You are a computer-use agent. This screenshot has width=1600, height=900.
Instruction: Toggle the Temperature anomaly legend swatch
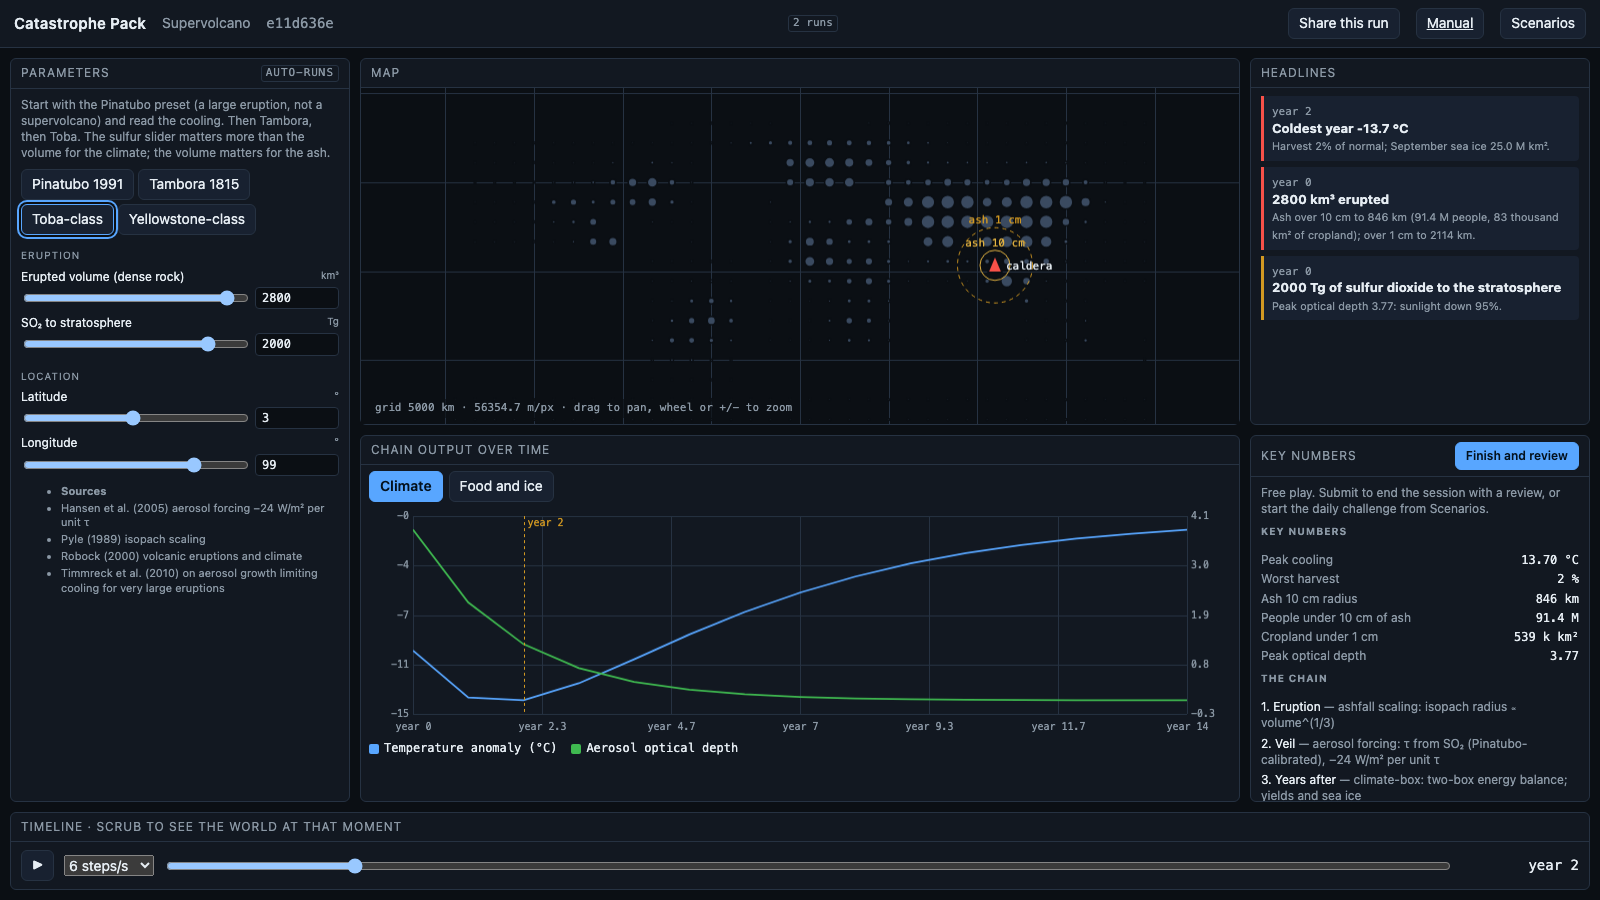(374, 748)
